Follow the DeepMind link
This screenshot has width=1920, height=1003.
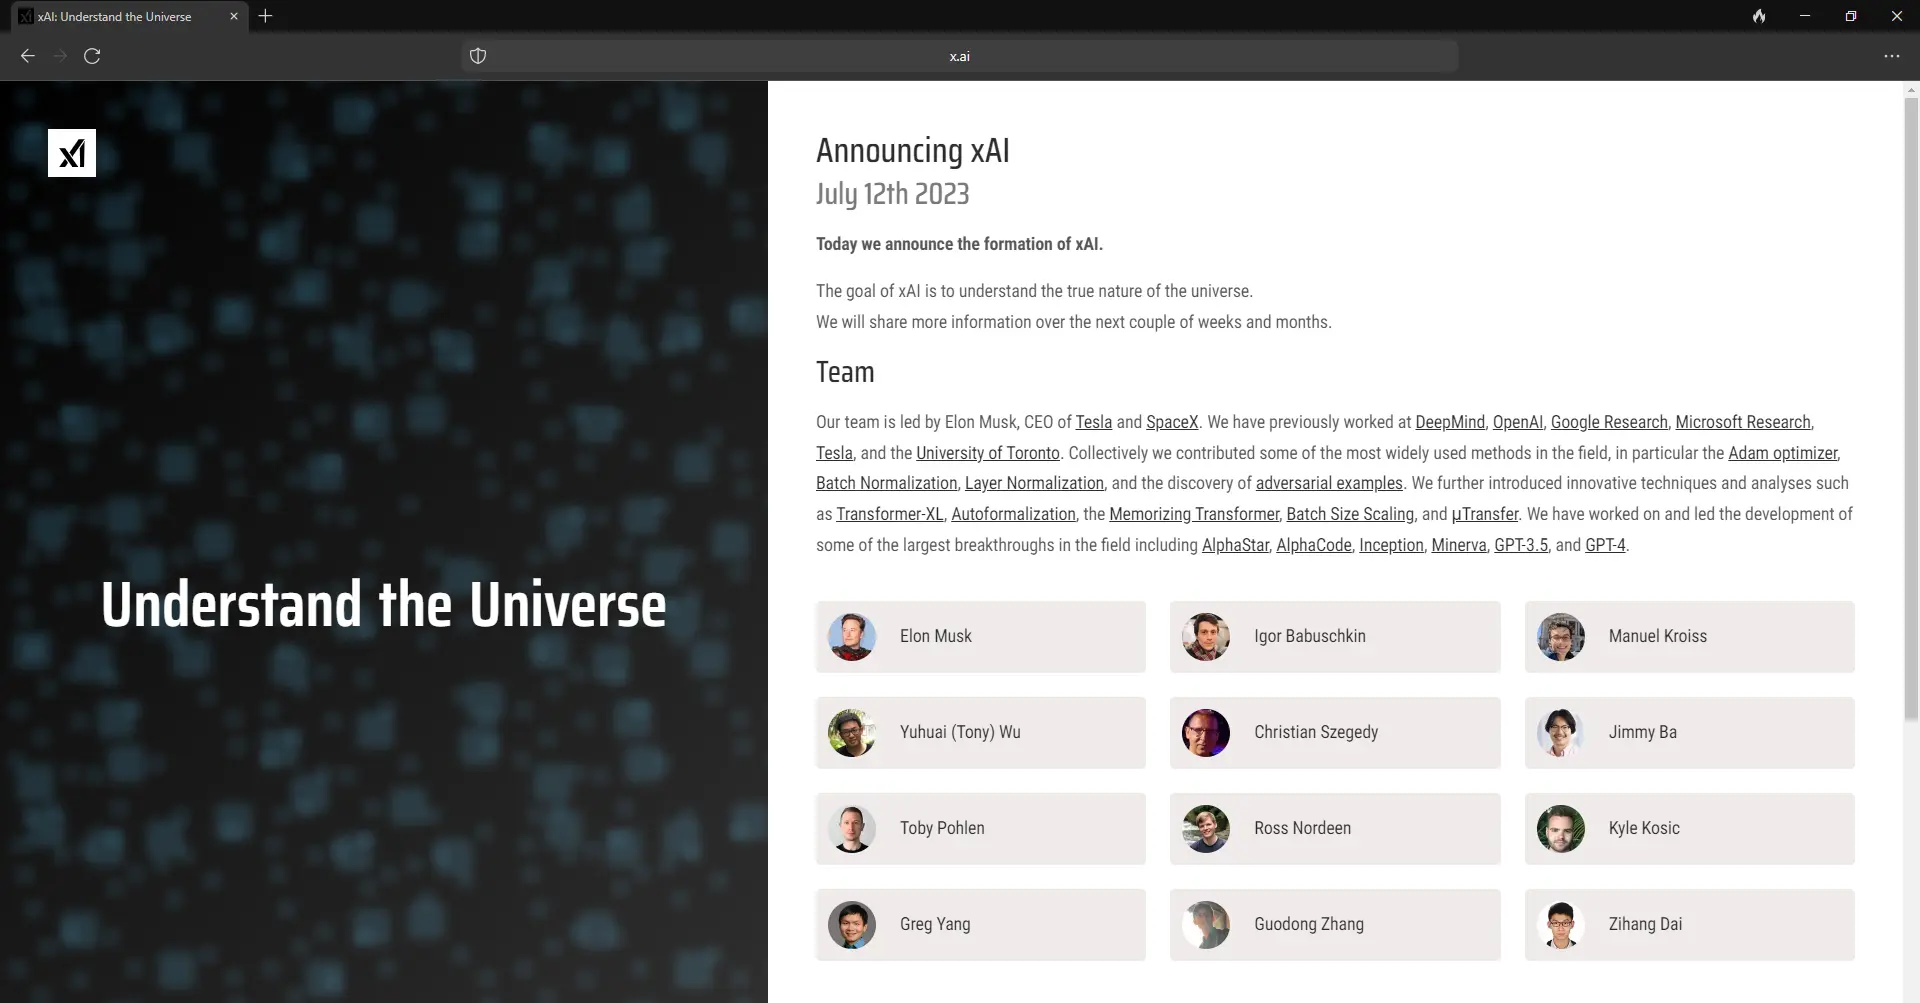tap(1450, 422)
